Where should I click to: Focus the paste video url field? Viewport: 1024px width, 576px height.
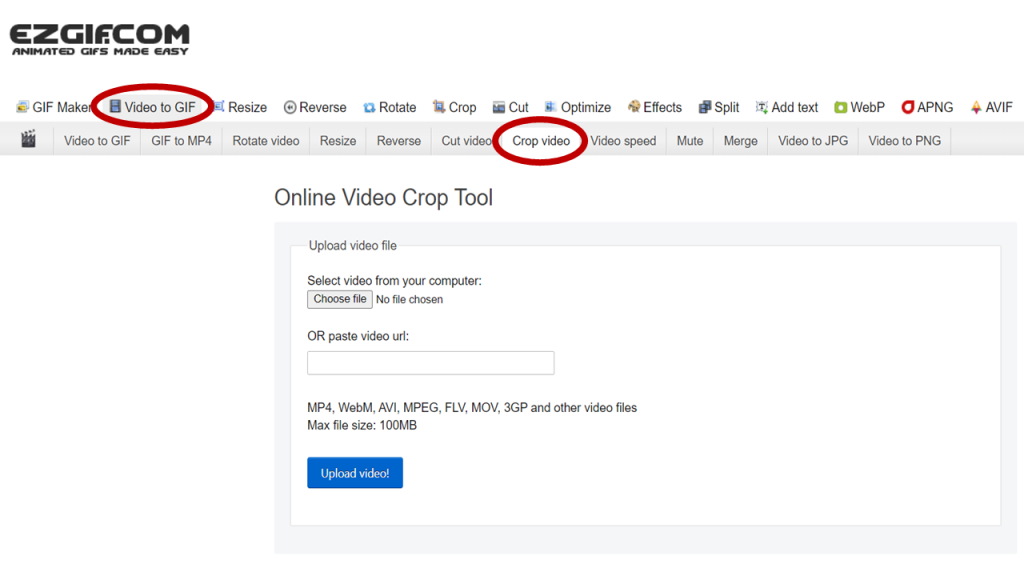[430, 363]
